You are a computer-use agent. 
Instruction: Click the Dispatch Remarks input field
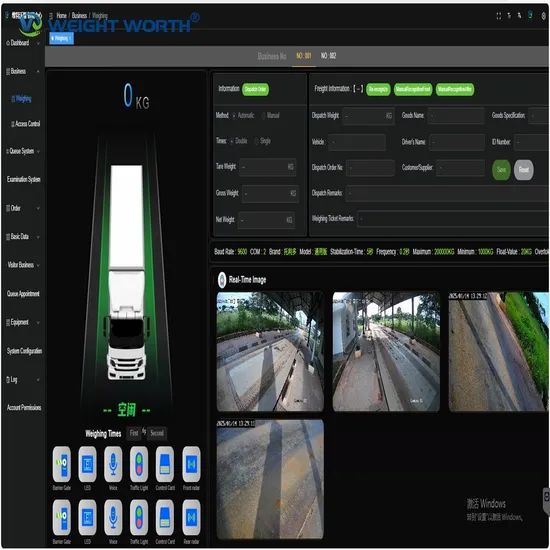point(448,193)
